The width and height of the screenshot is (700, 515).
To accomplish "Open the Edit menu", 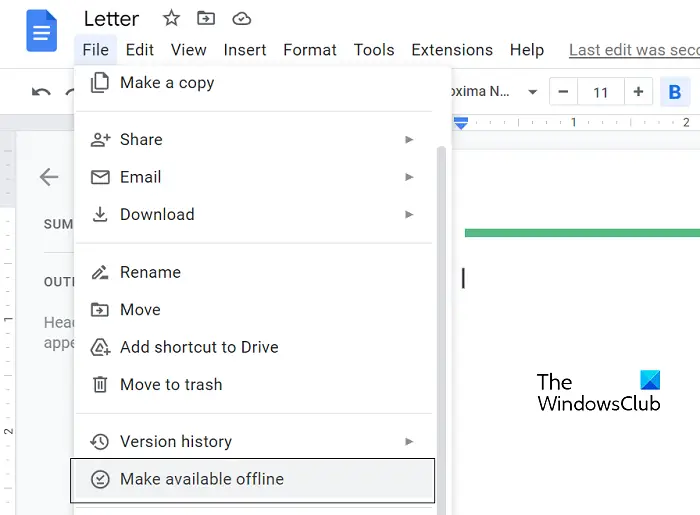I will tap(140, 50).
